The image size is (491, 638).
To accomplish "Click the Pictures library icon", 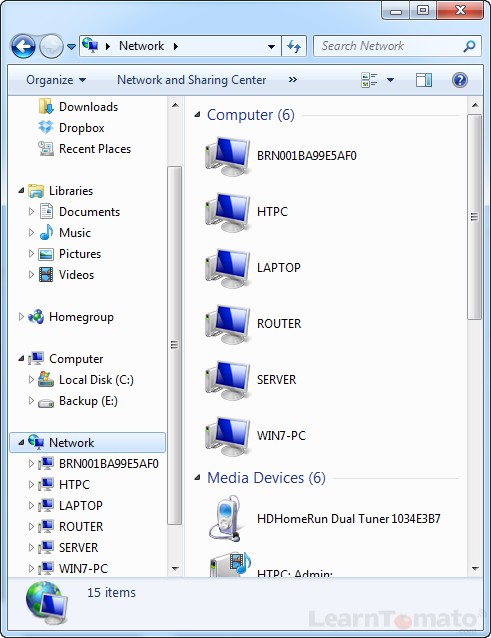I will coord(46,254).
